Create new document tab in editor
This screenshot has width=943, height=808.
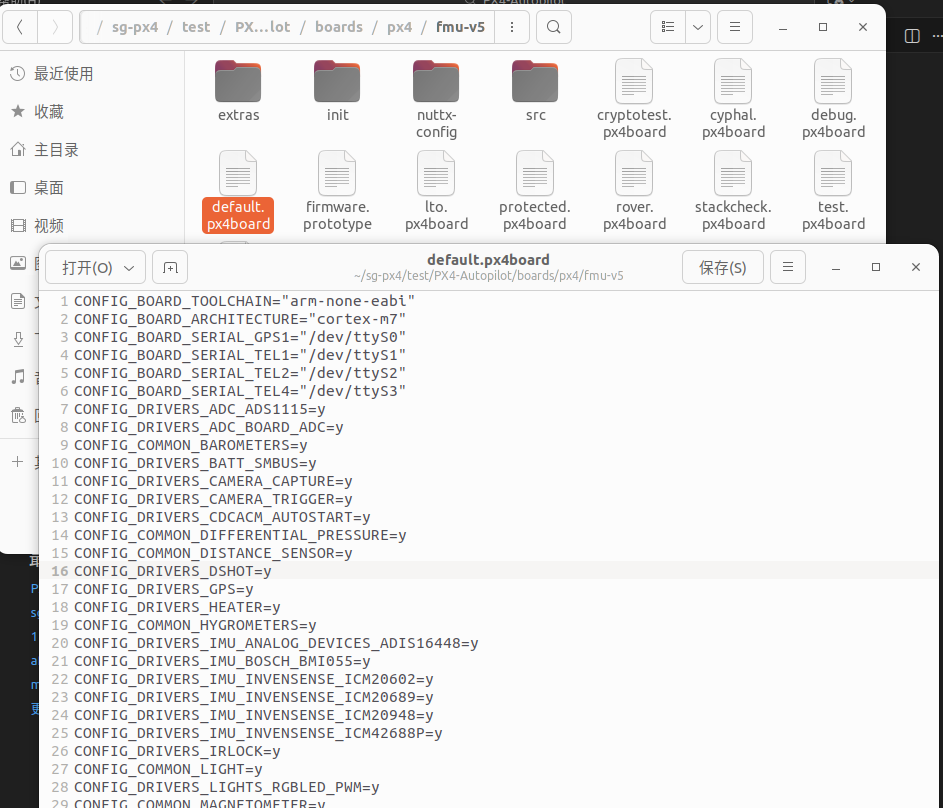pyautogui.click(x=170, y=268)
